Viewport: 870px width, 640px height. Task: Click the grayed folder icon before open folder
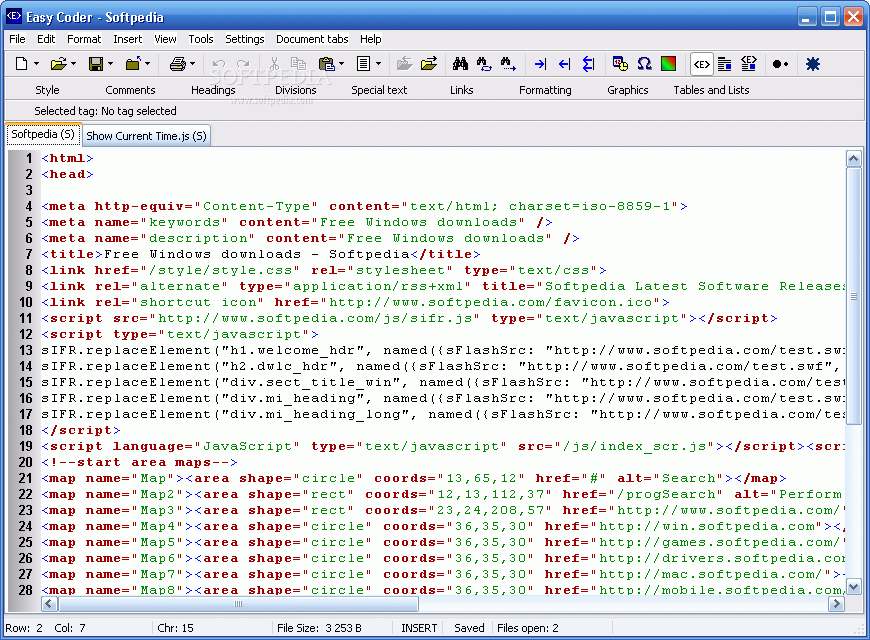pyautogui.click(x=404, y=64)
